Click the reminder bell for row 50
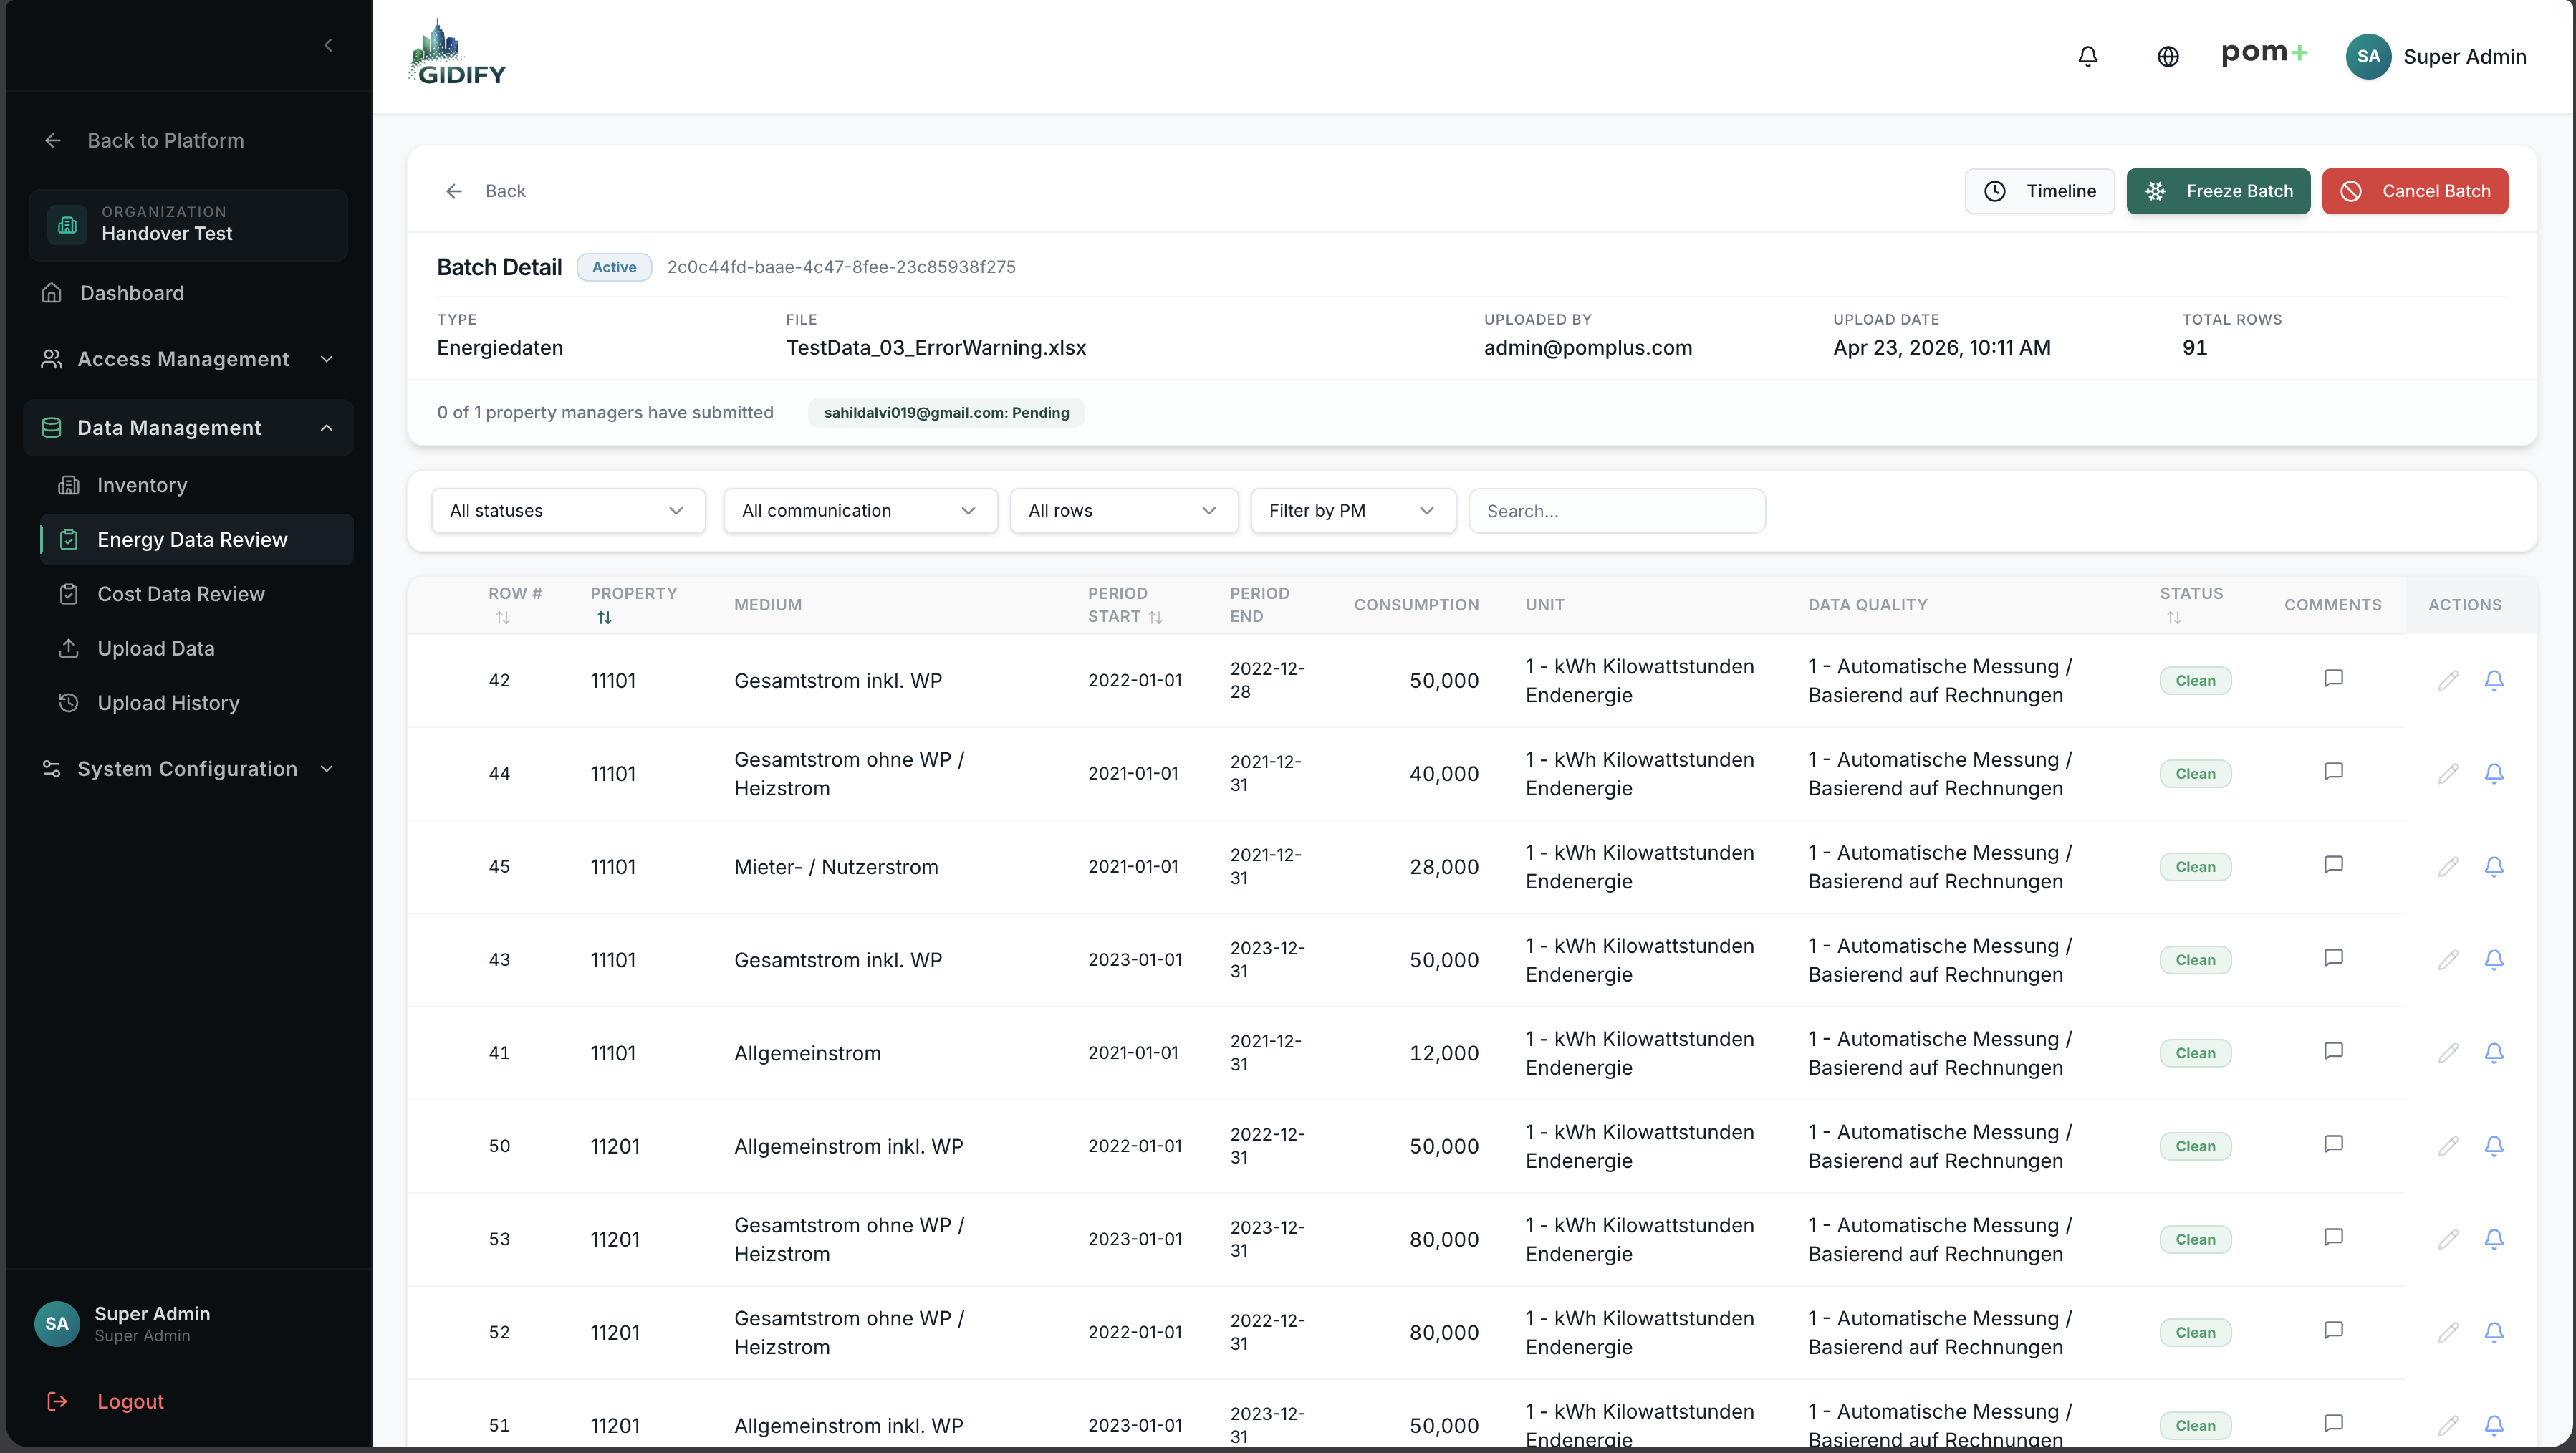2576x1453 pixels. 2494,1146
